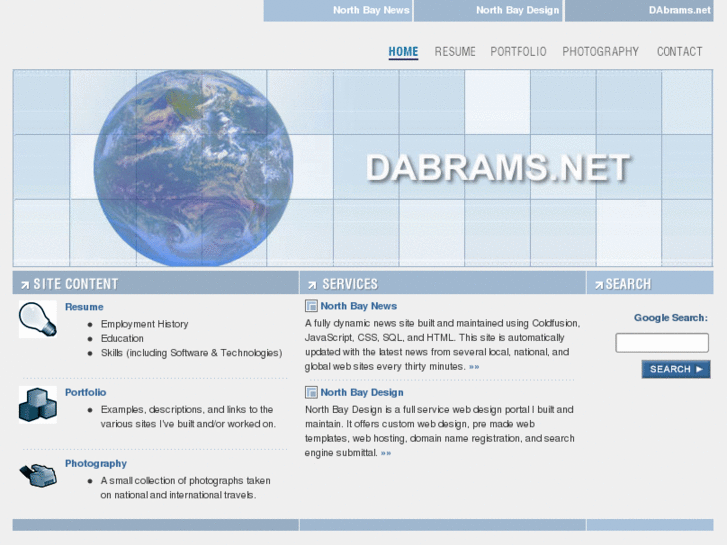This screenshot has width=727, height=545.
Task: Click the blue cubes Portfolio icon
Action: (38, 405)
